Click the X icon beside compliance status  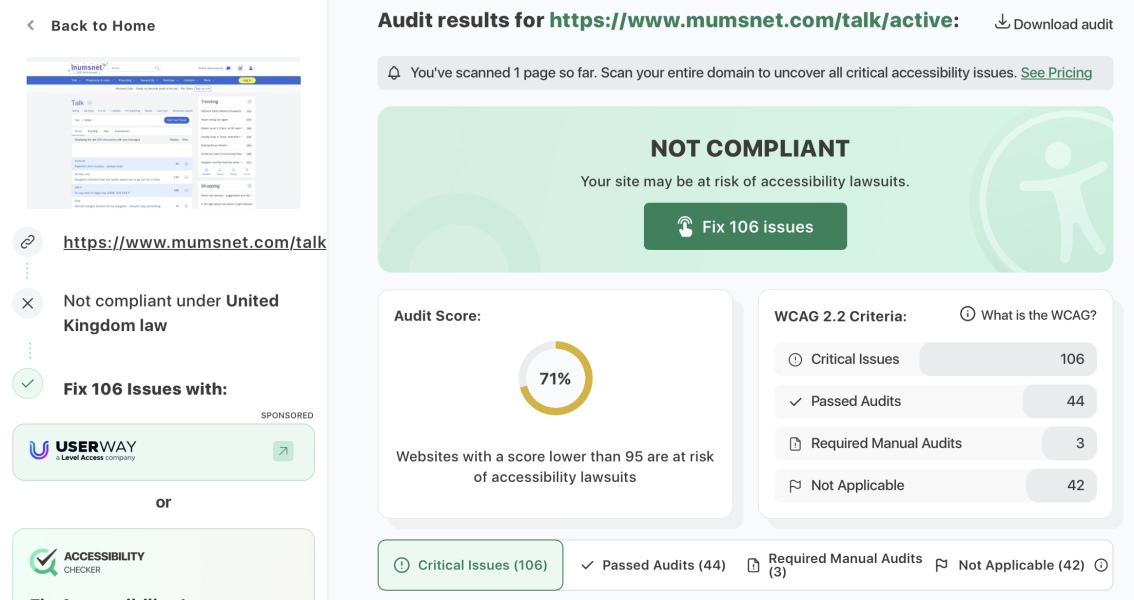coord(28,301)
